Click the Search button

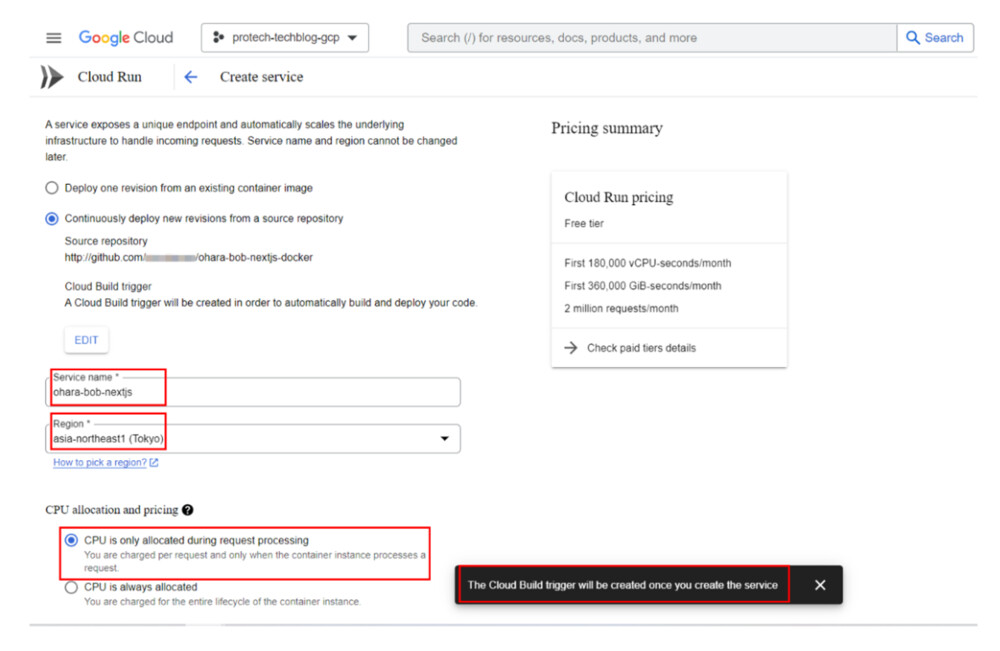pos(935,38)
